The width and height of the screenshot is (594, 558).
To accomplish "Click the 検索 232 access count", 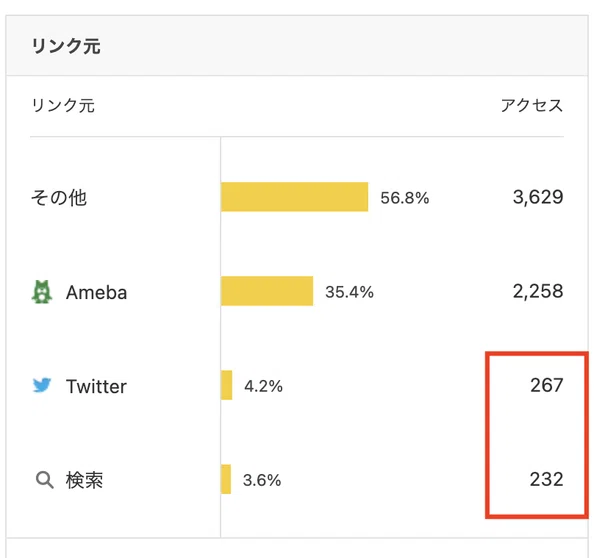I will point(547,479).
